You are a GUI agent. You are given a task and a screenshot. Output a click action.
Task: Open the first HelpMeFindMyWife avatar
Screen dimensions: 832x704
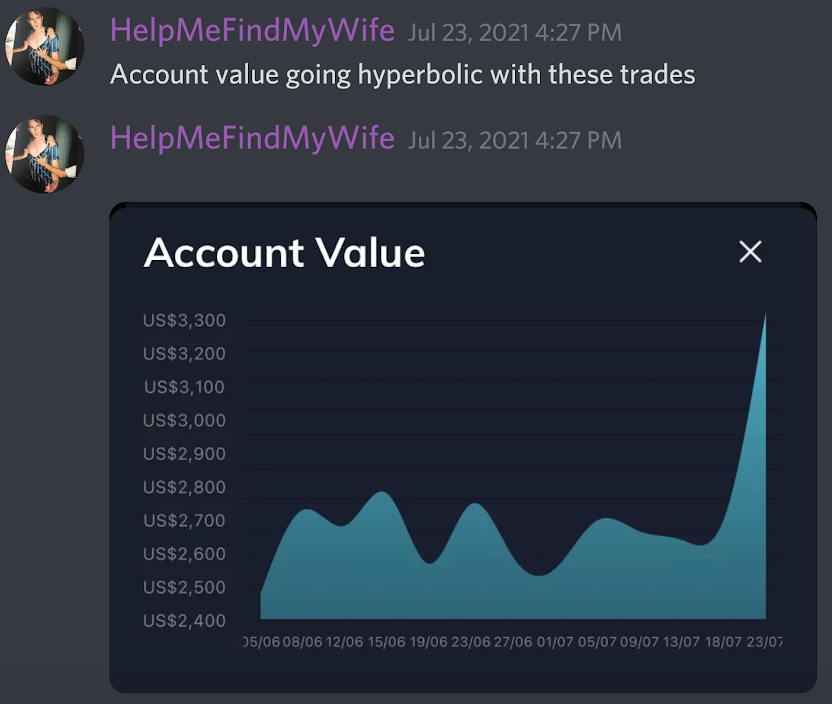pos(45,46)
